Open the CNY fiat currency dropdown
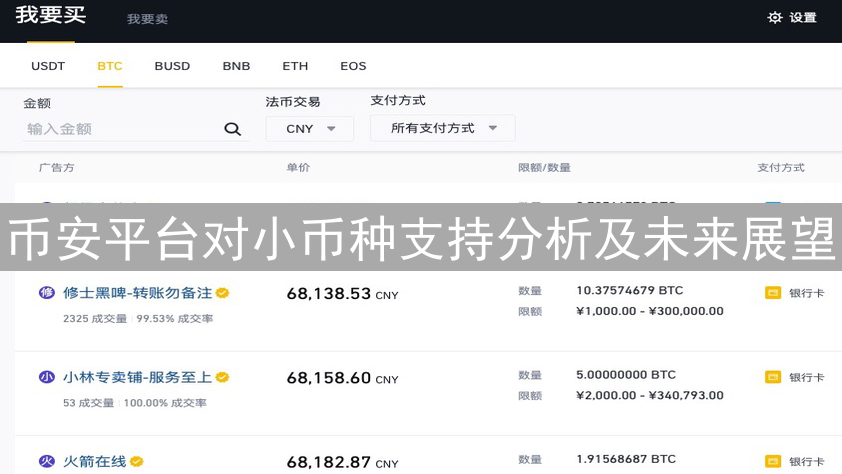Image resolution: width=842 pixels, height=474 pixels. point(309,129)
